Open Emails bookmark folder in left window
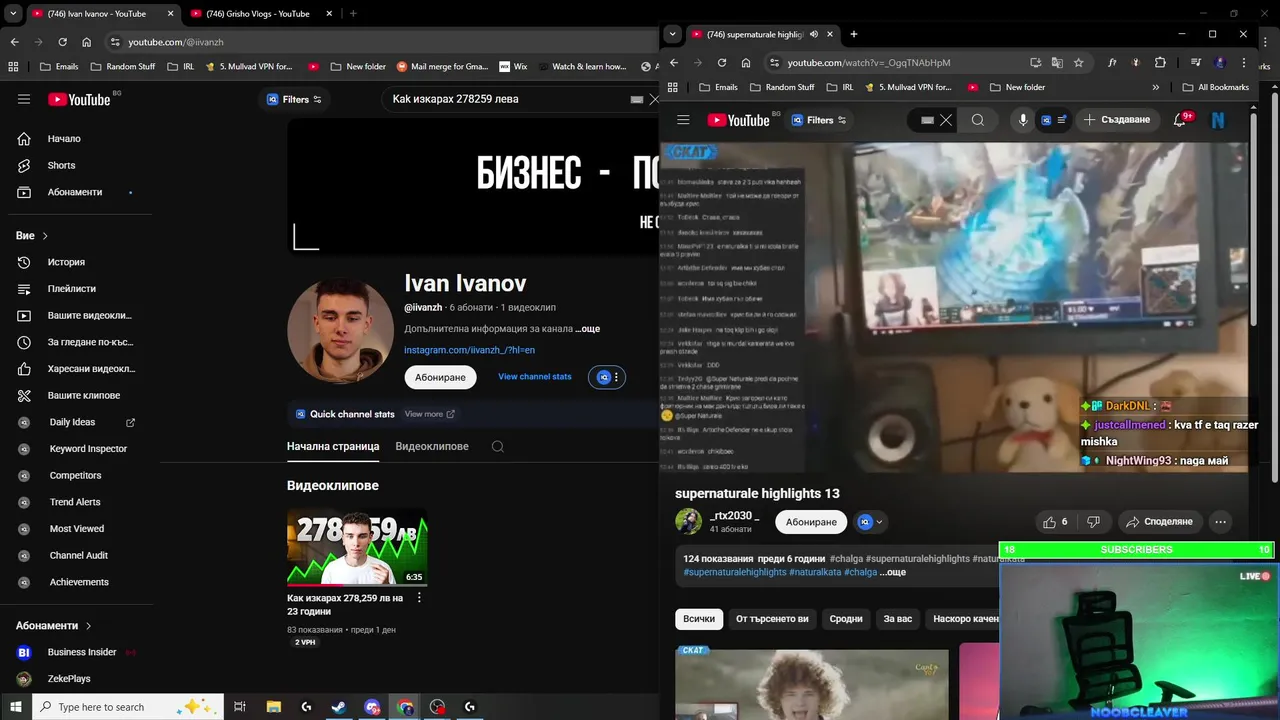 coord(58,67)
